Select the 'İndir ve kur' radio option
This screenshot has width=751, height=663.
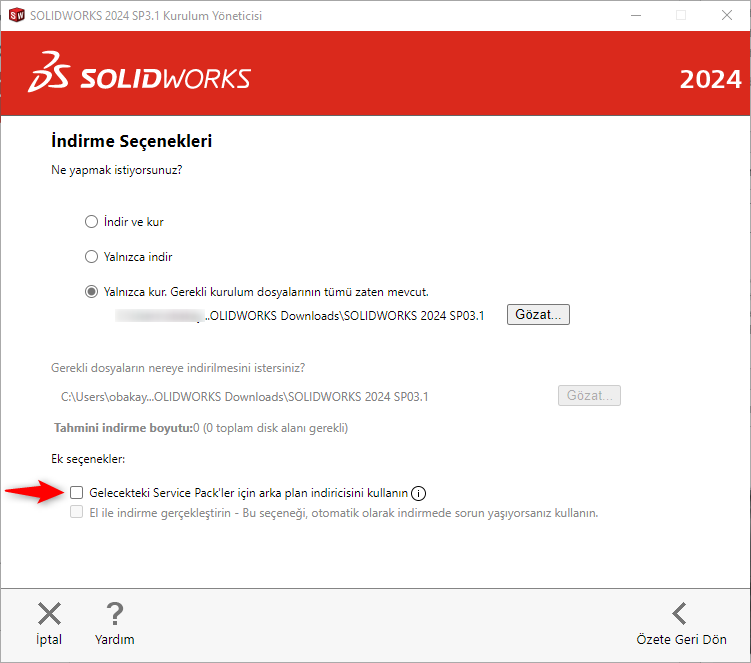click(x=91, y=222)
